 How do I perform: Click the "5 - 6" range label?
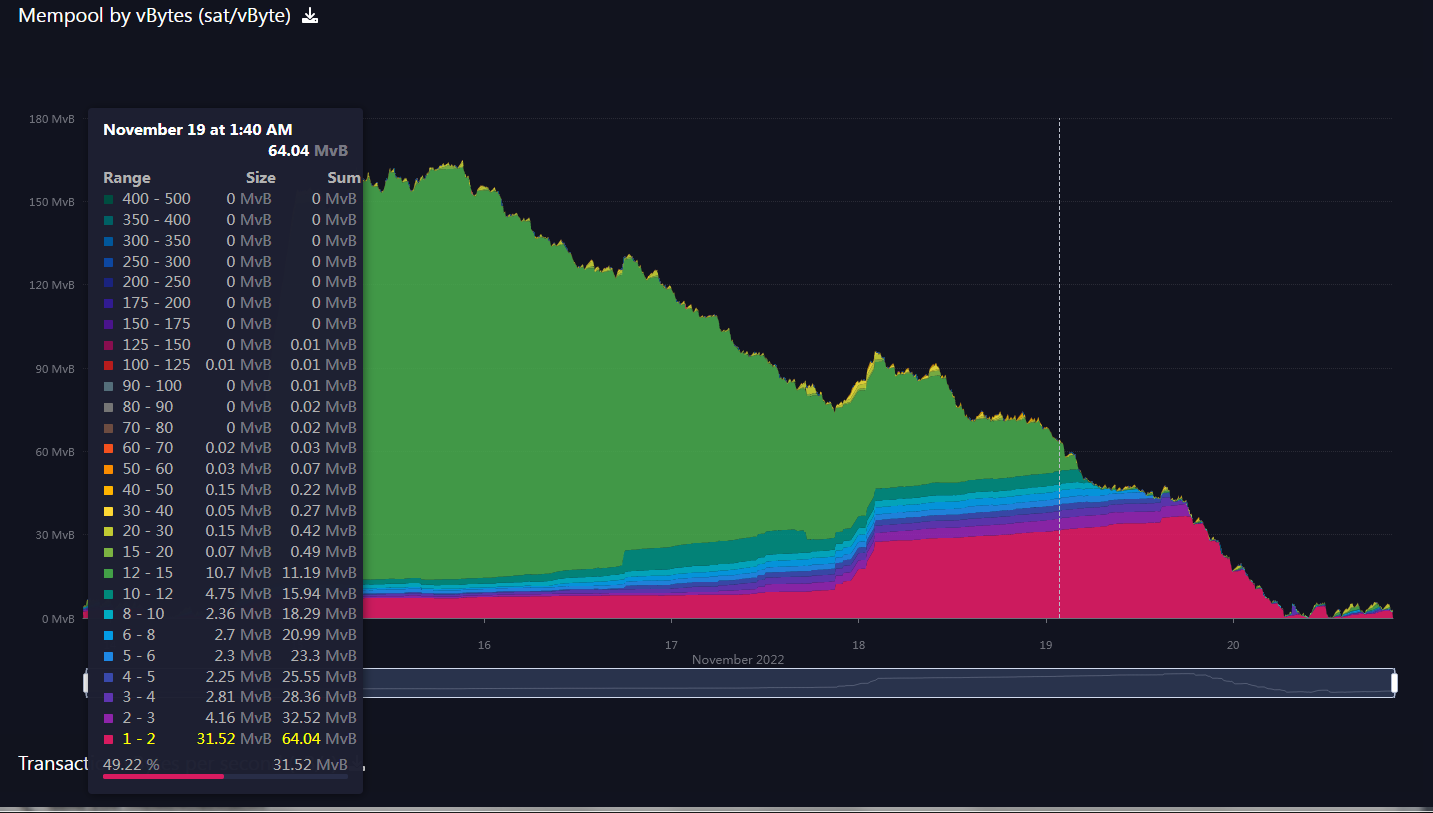click(x=139, y=656)
